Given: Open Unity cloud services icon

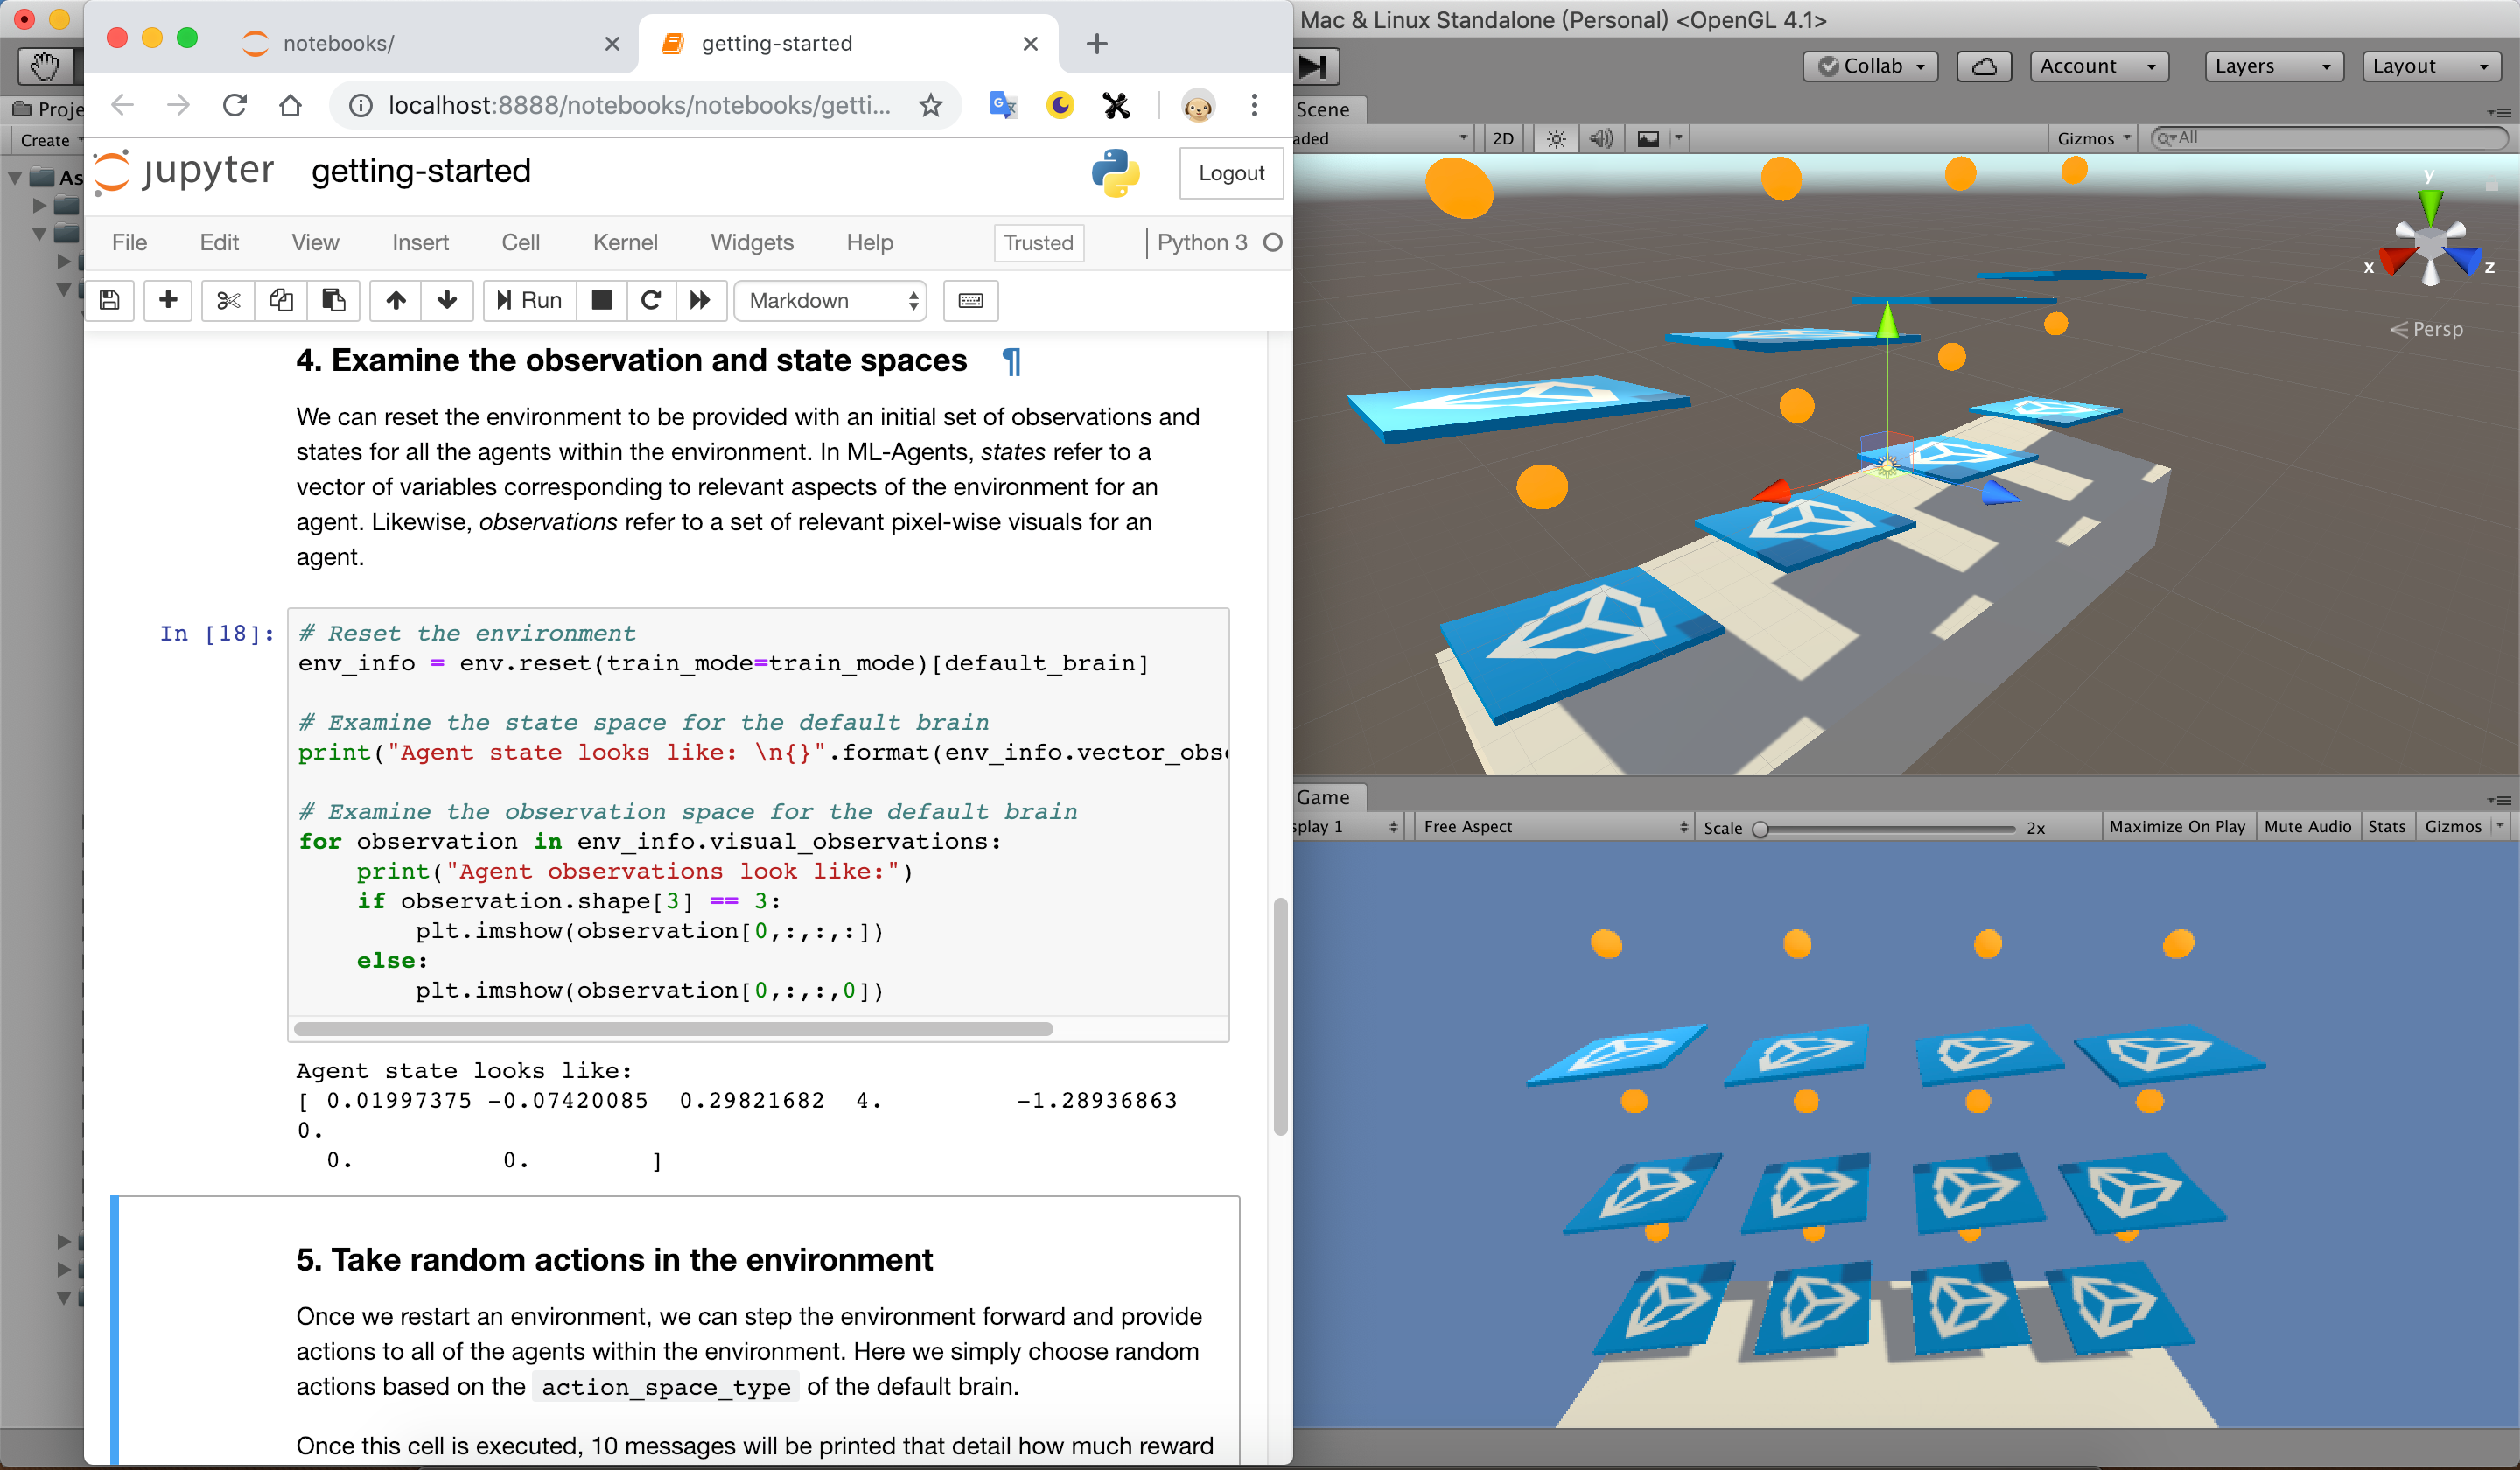Looking at the screenshot, I should click(1984, 66).
